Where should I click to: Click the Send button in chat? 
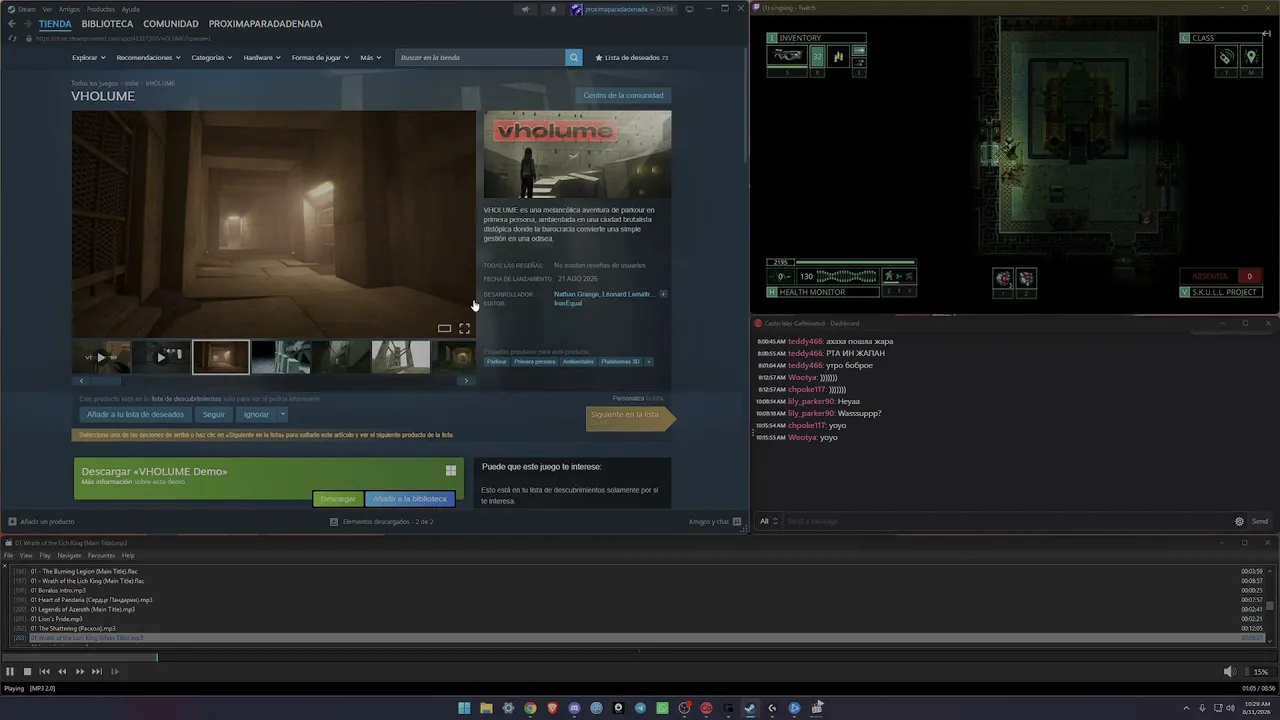coord(1260,521)
